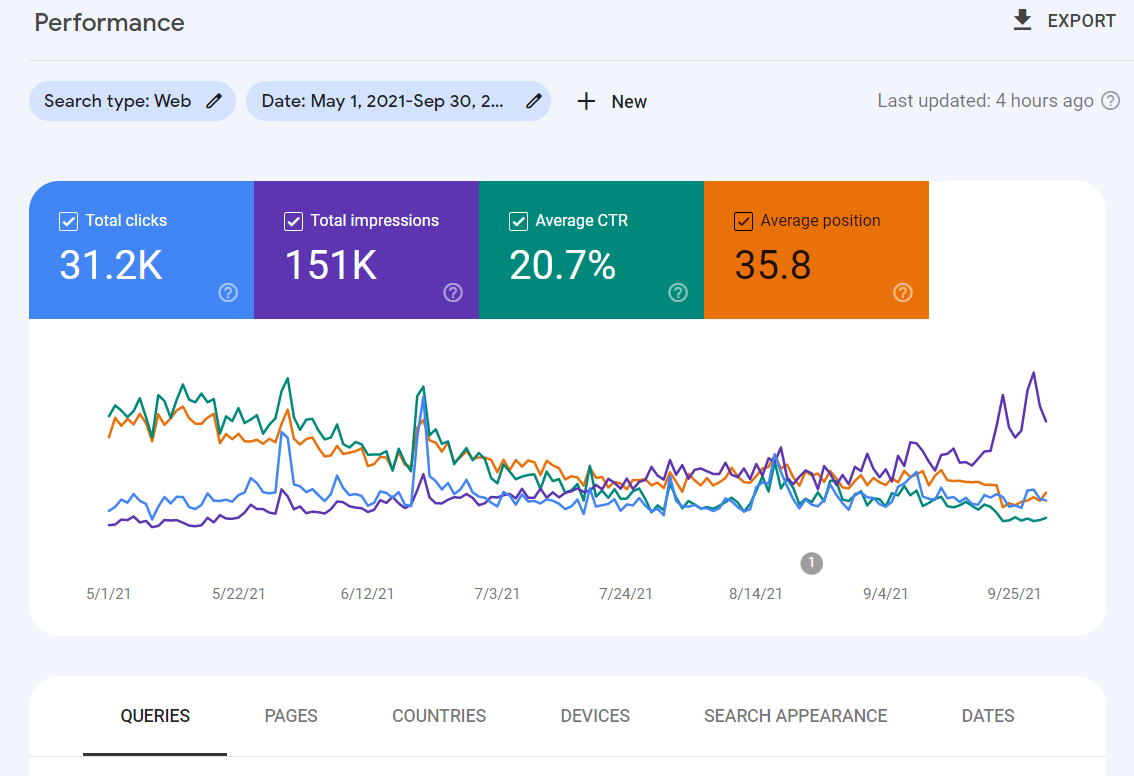Open help icon on Total clicks card

(x=228, y=292)
